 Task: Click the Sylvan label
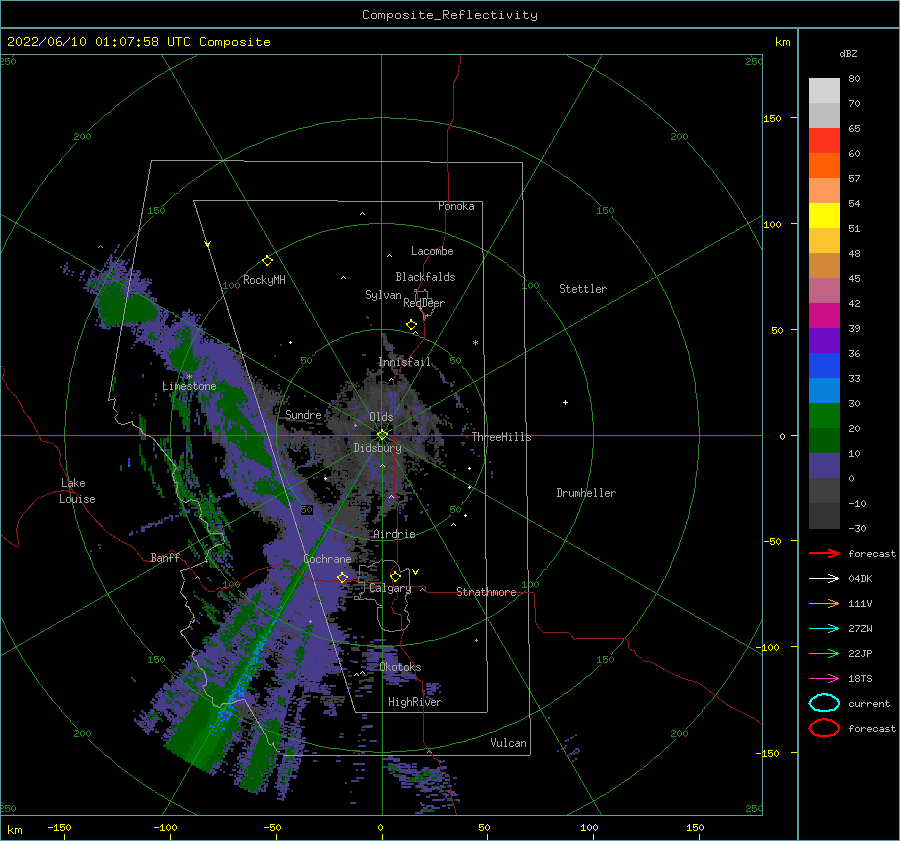(383, 295)
